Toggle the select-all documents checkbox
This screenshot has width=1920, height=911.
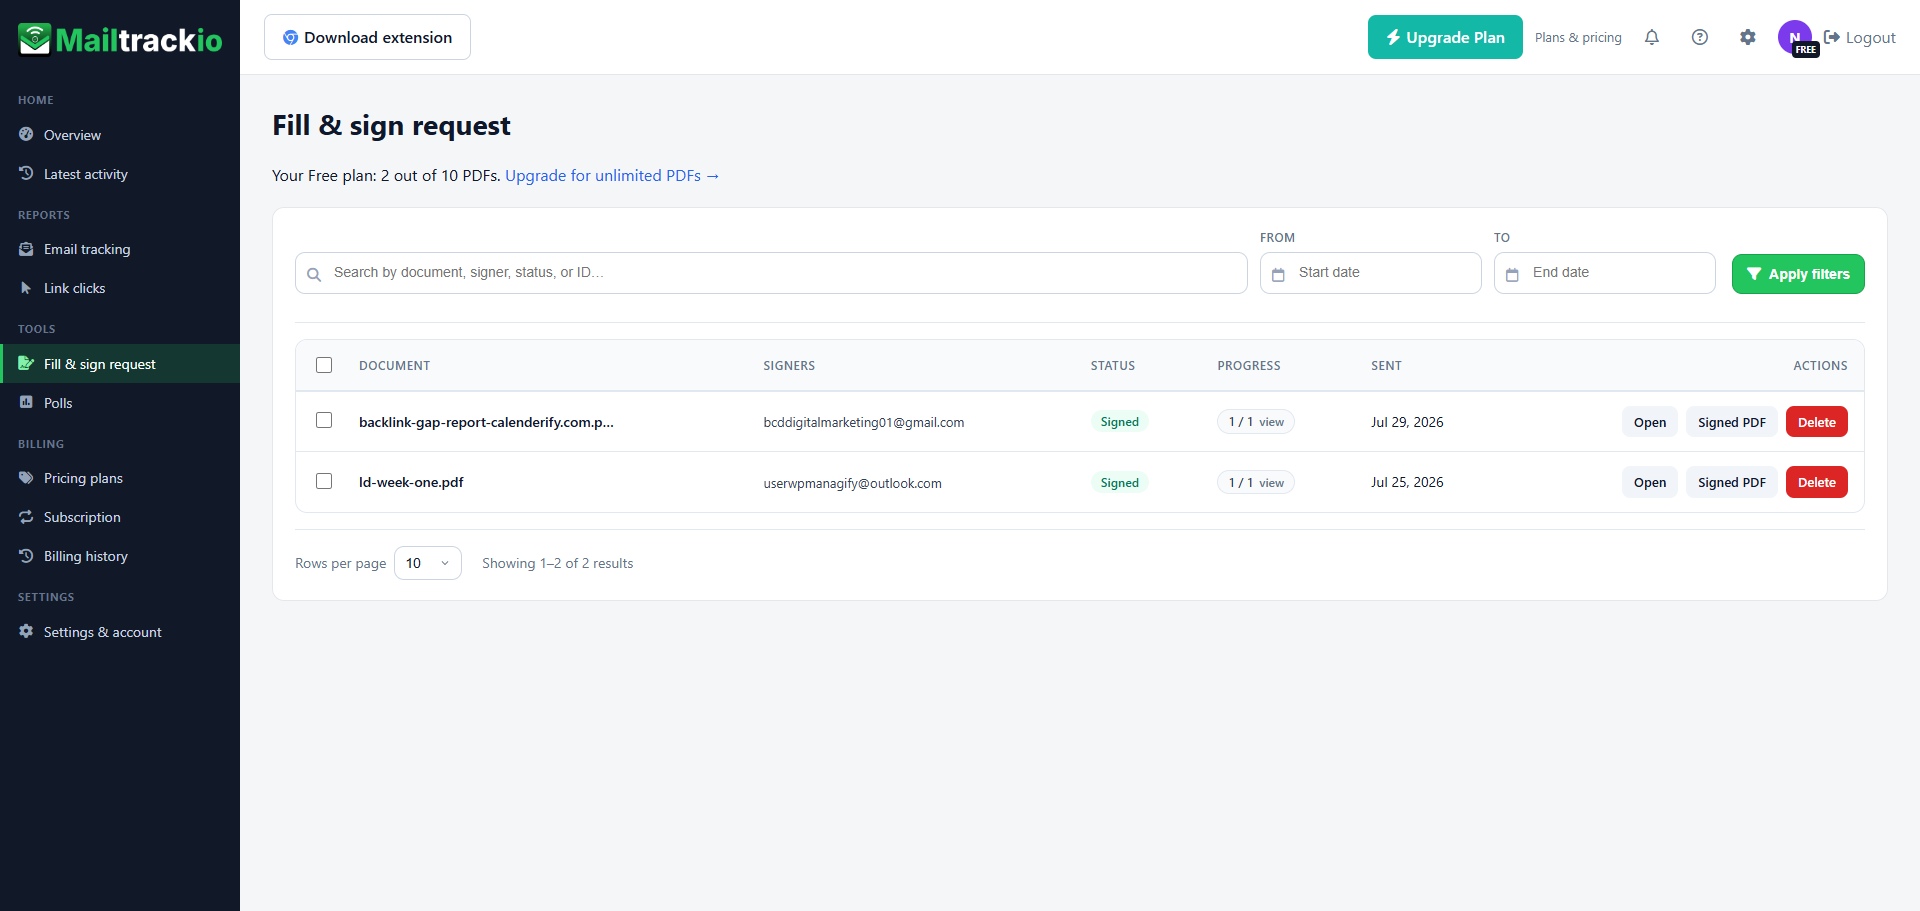324,365
